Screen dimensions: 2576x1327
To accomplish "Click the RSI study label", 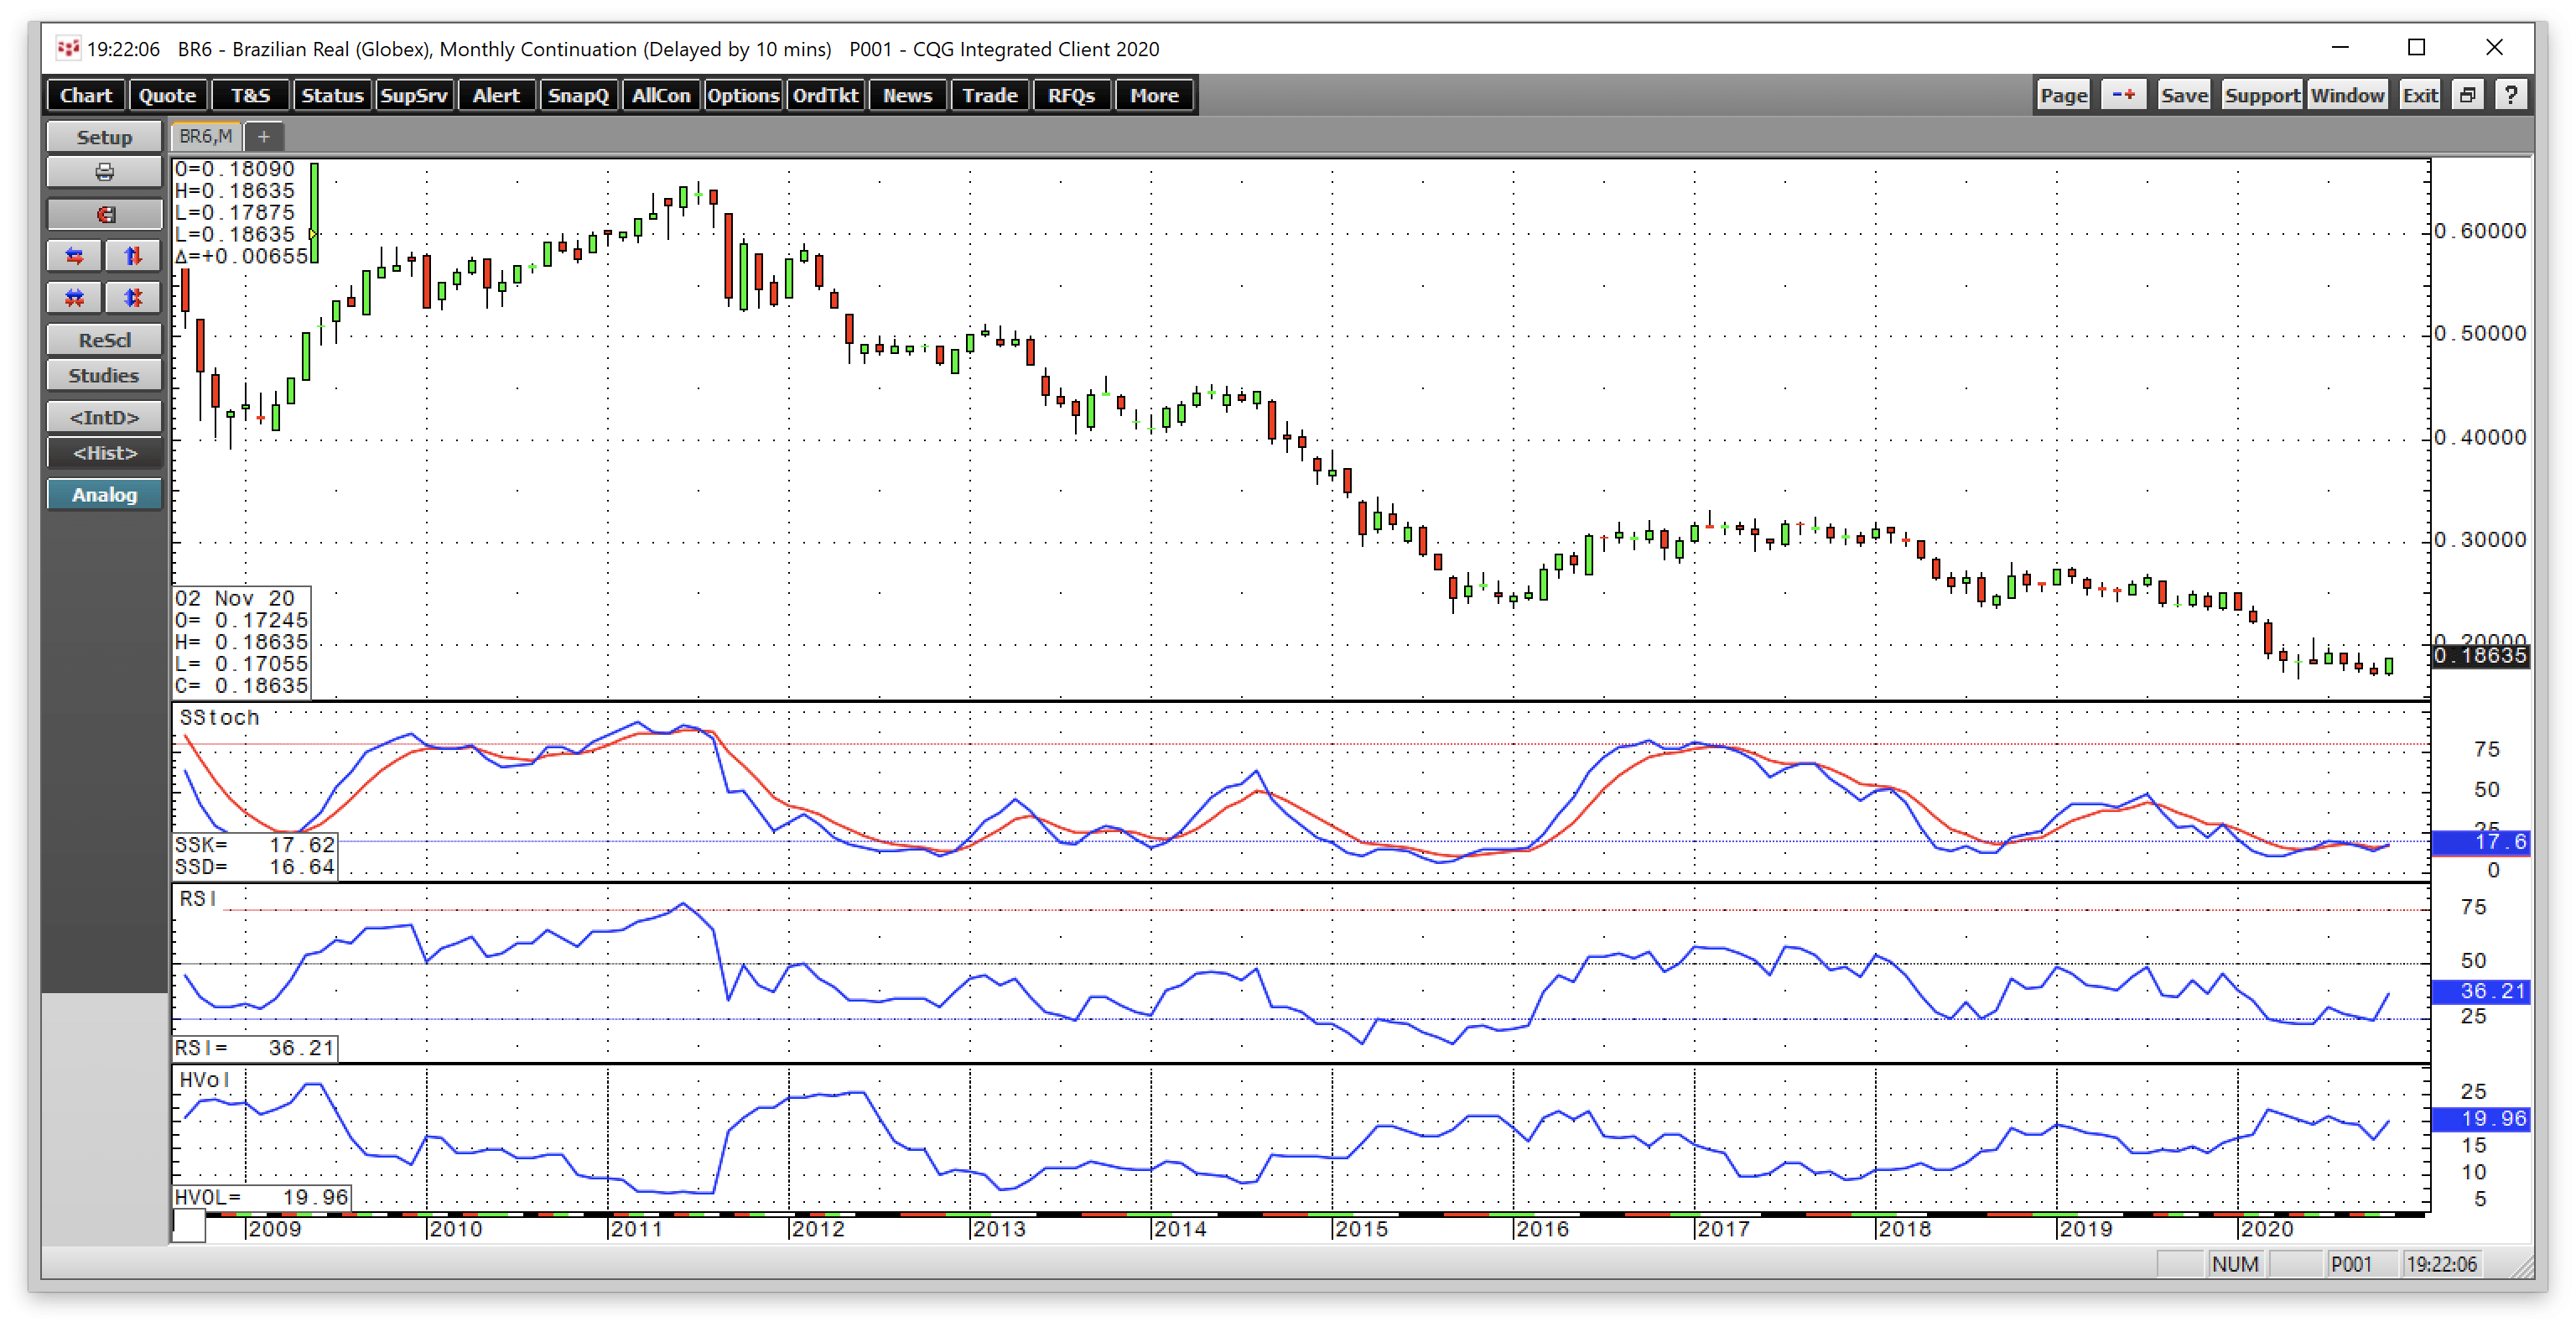I will pyautogui.click(x=197, y=898).
